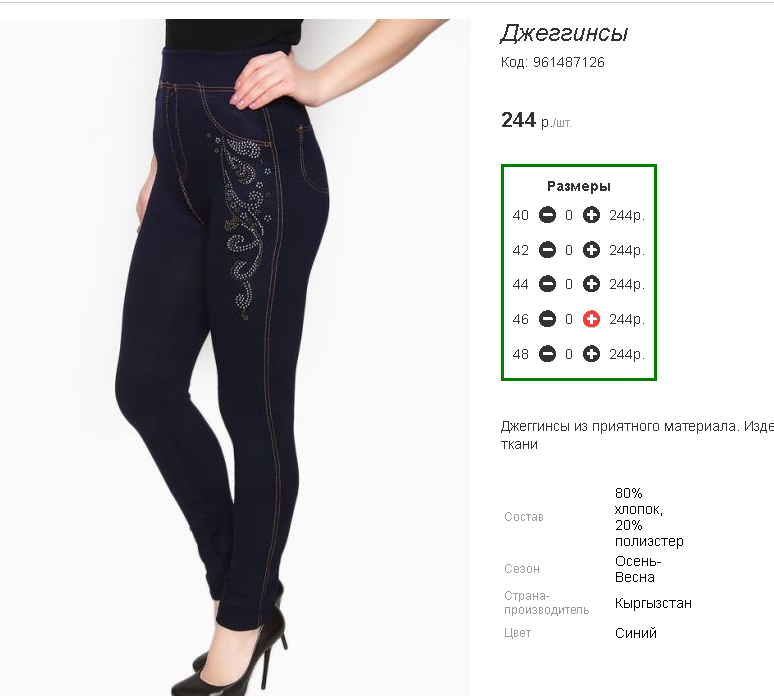The image size is (774, 696).
Task: Select quantity field for size 40
Action: [x=569, y=215]
